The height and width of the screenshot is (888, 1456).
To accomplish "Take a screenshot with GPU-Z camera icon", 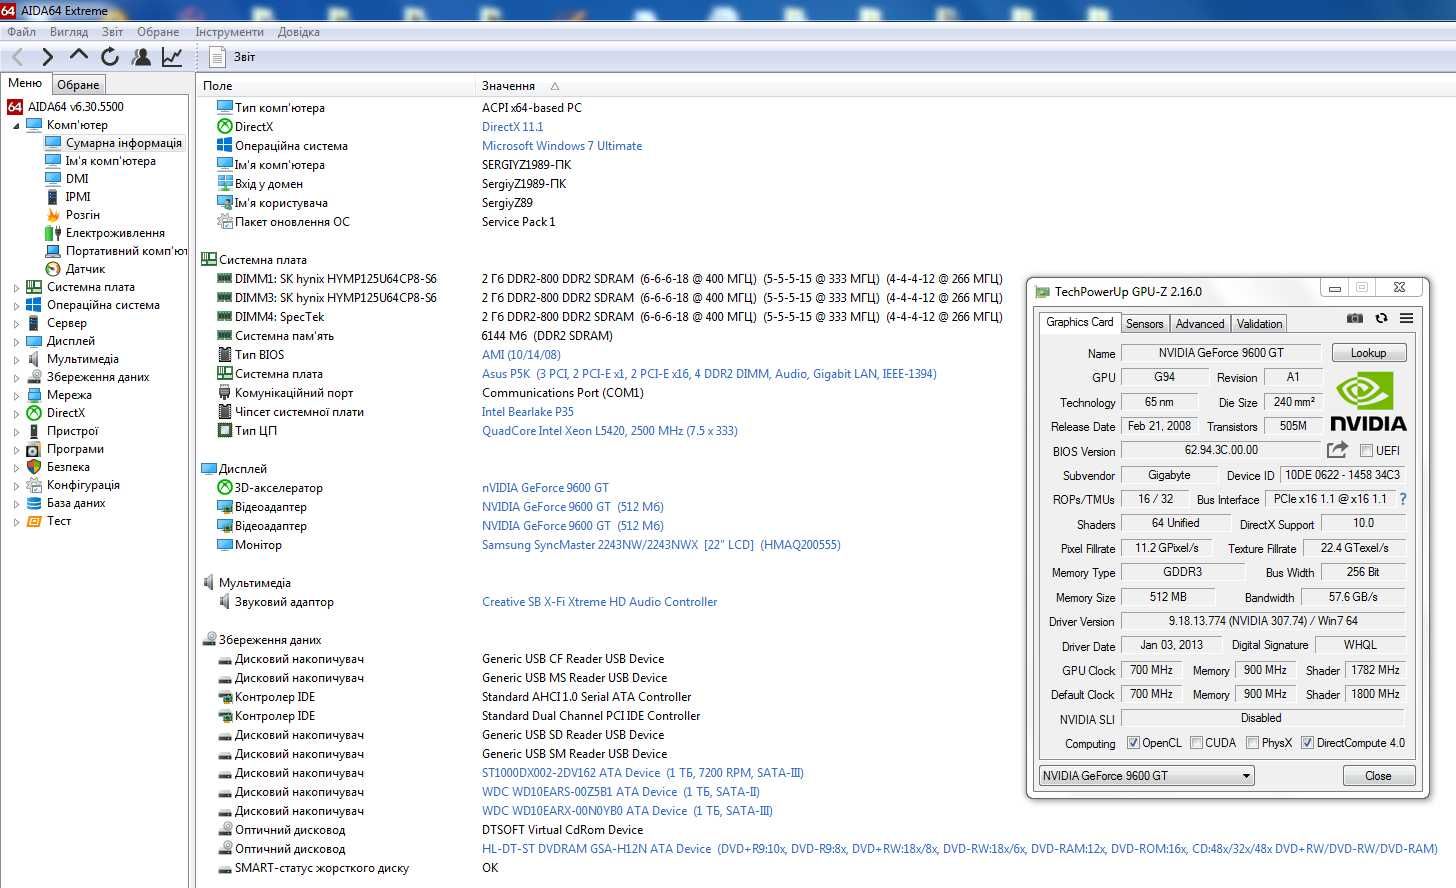I will pyautogui.click(x=1354, y=318).
